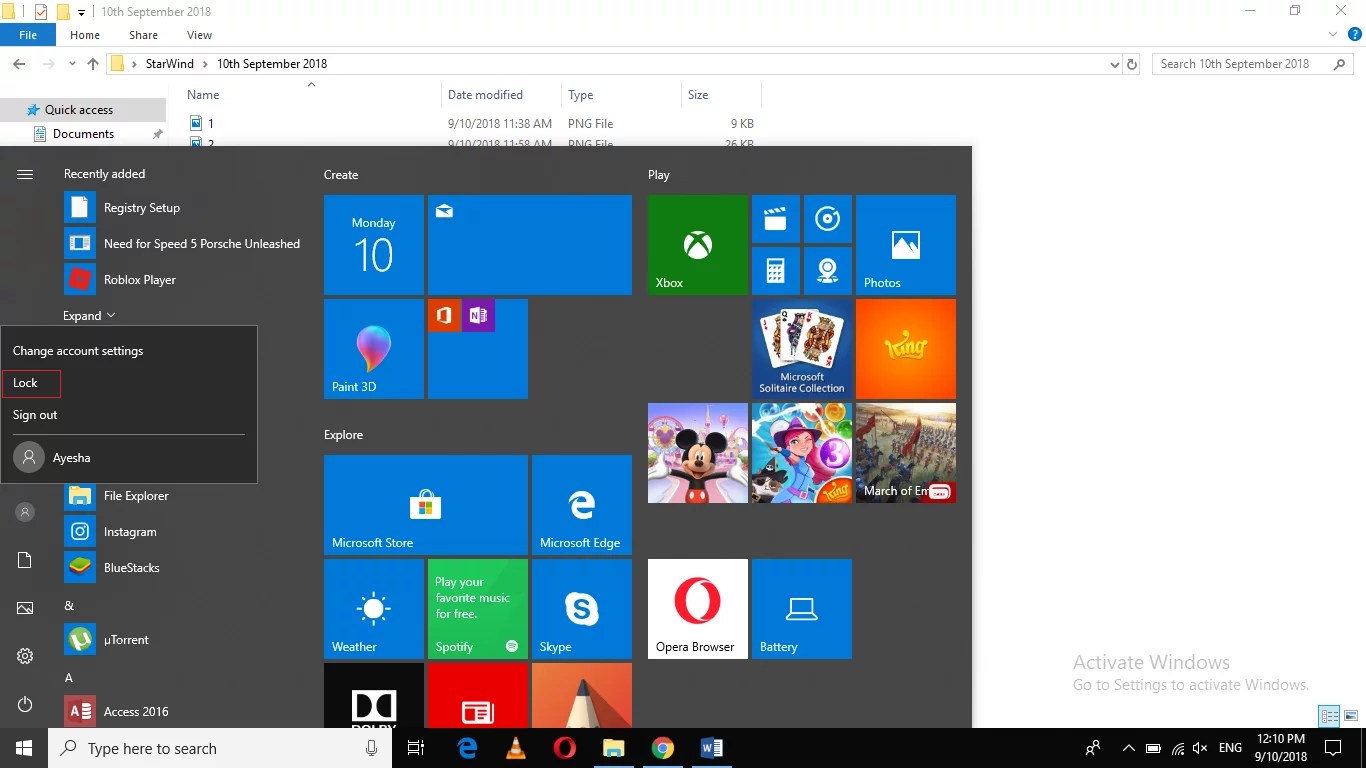
Task: Open Word from the taskbar
Action: (x=711, y=748)
